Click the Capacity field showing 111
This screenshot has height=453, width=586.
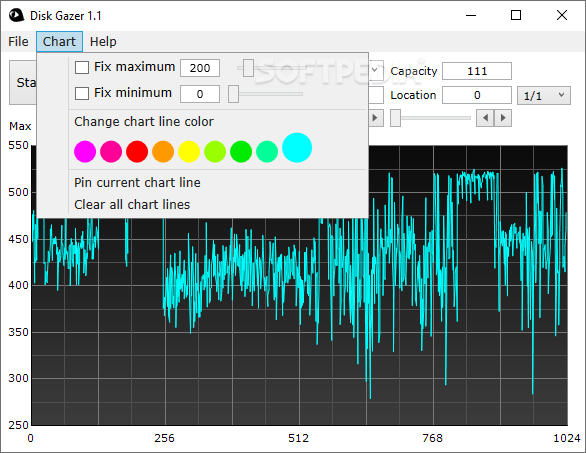[477, 71]
